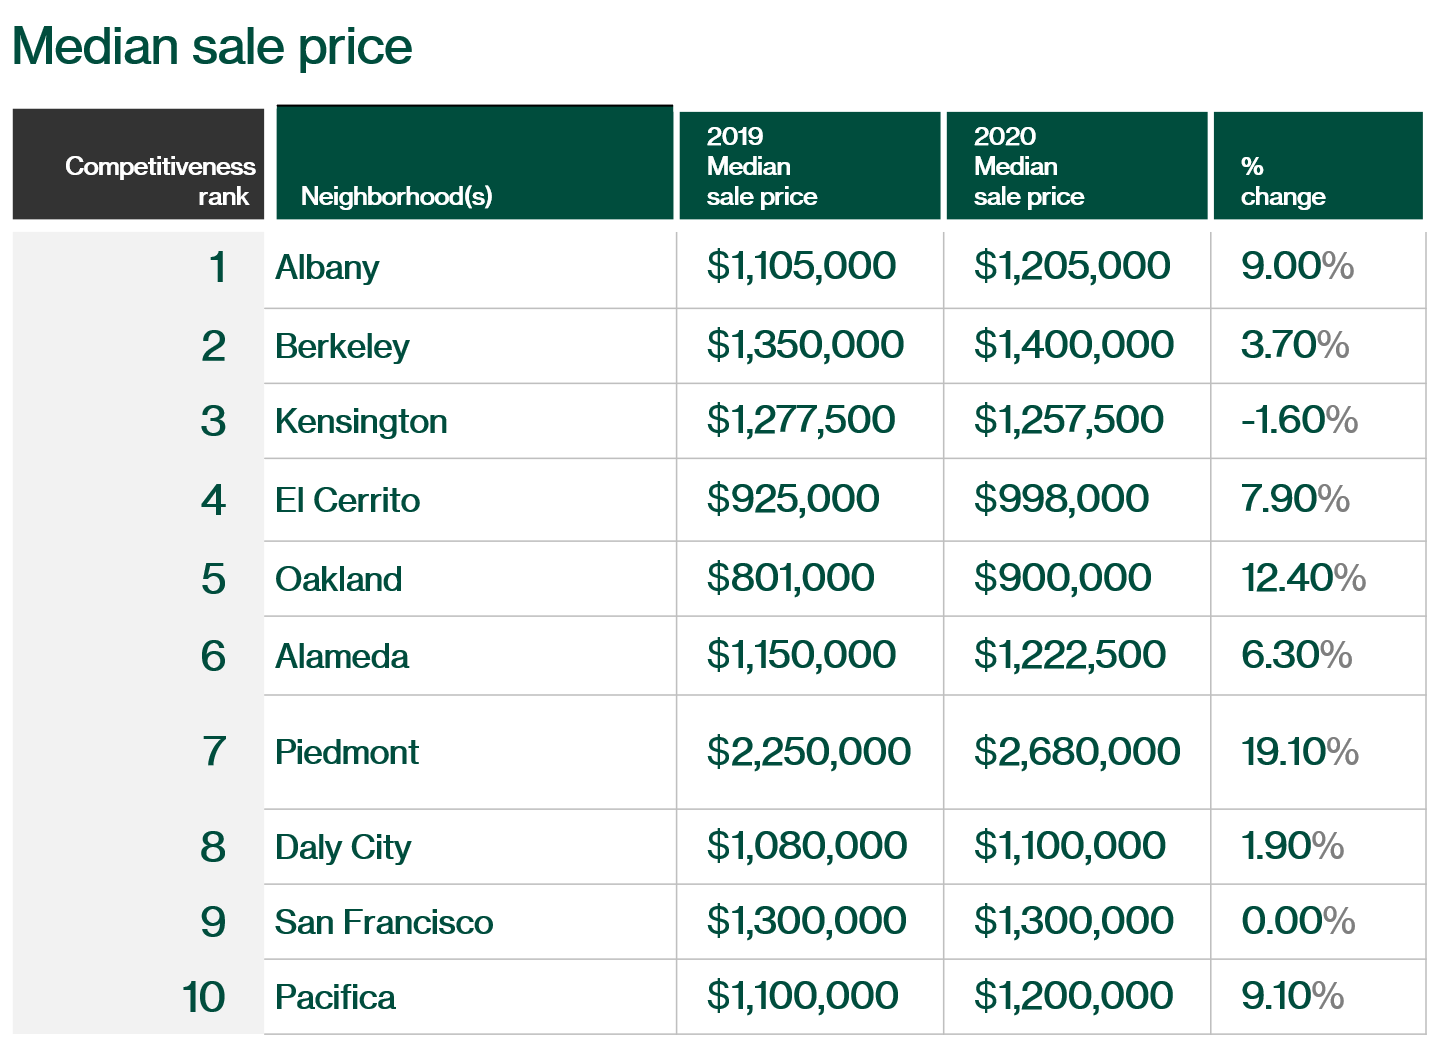This screenshot has width=1436, height=1047.
Task: Click the Neighborhood(s) column header
Action: coord(474,162)
